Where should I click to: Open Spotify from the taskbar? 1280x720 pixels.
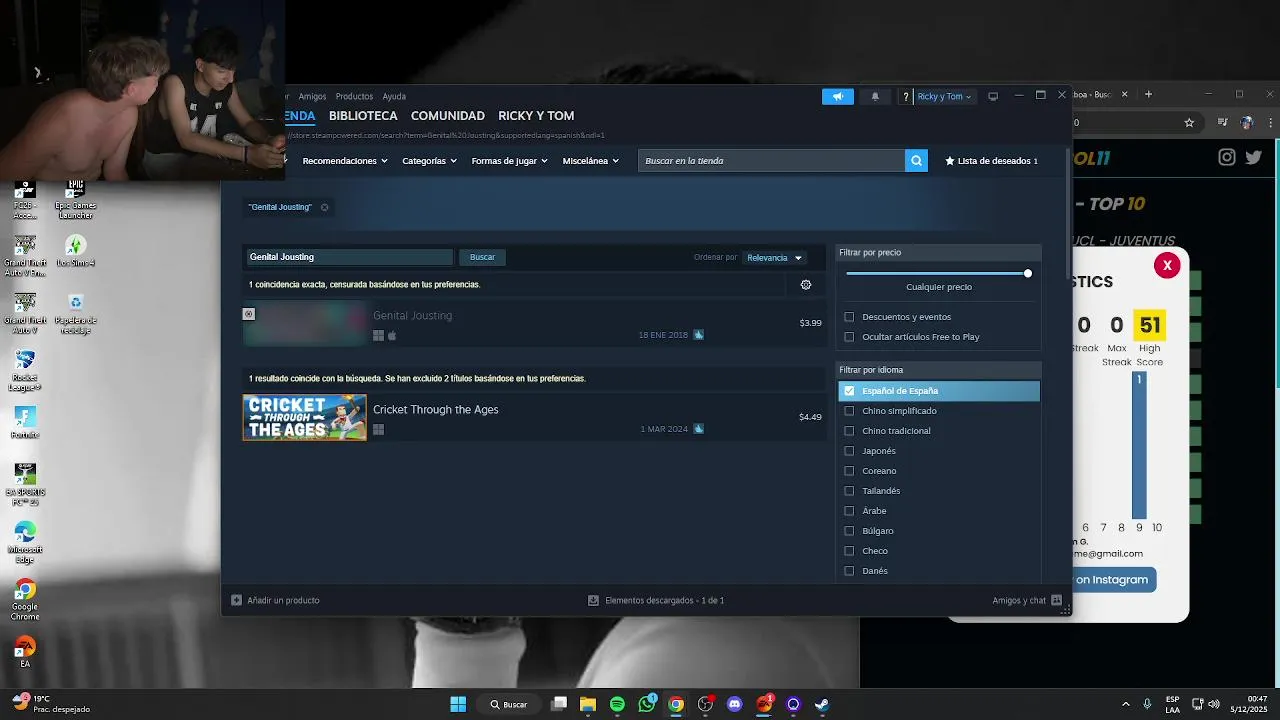point(617,704)
